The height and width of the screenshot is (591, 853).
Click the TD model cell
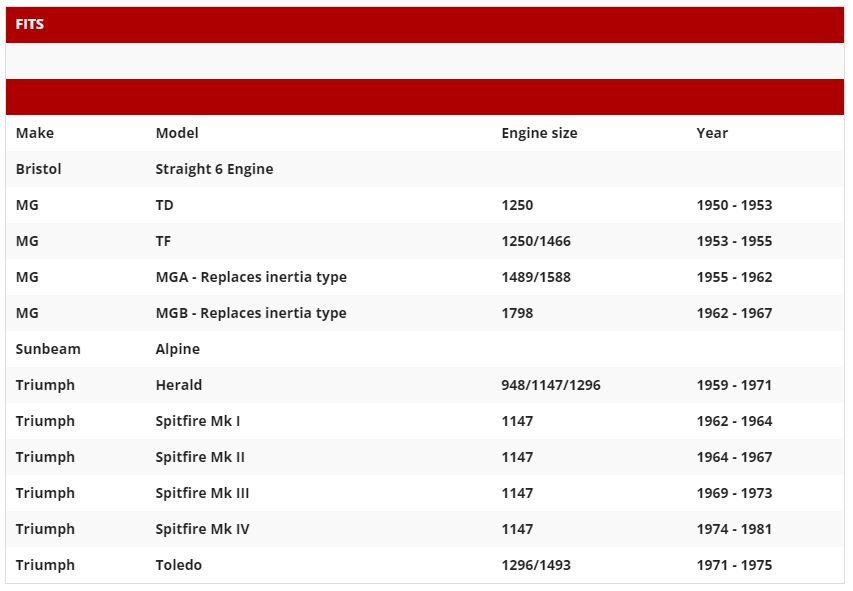click(164, 205)
